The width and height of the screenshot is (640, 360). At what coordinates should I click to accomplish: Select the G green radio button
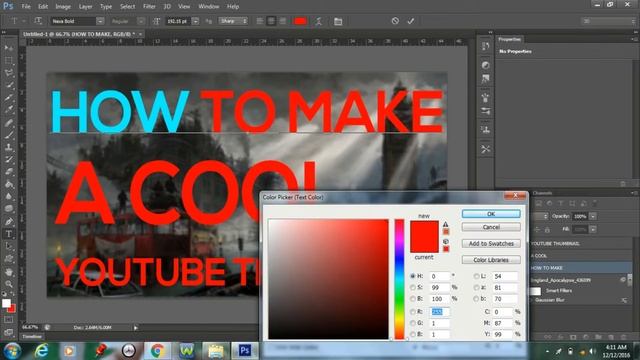point(412,323)
